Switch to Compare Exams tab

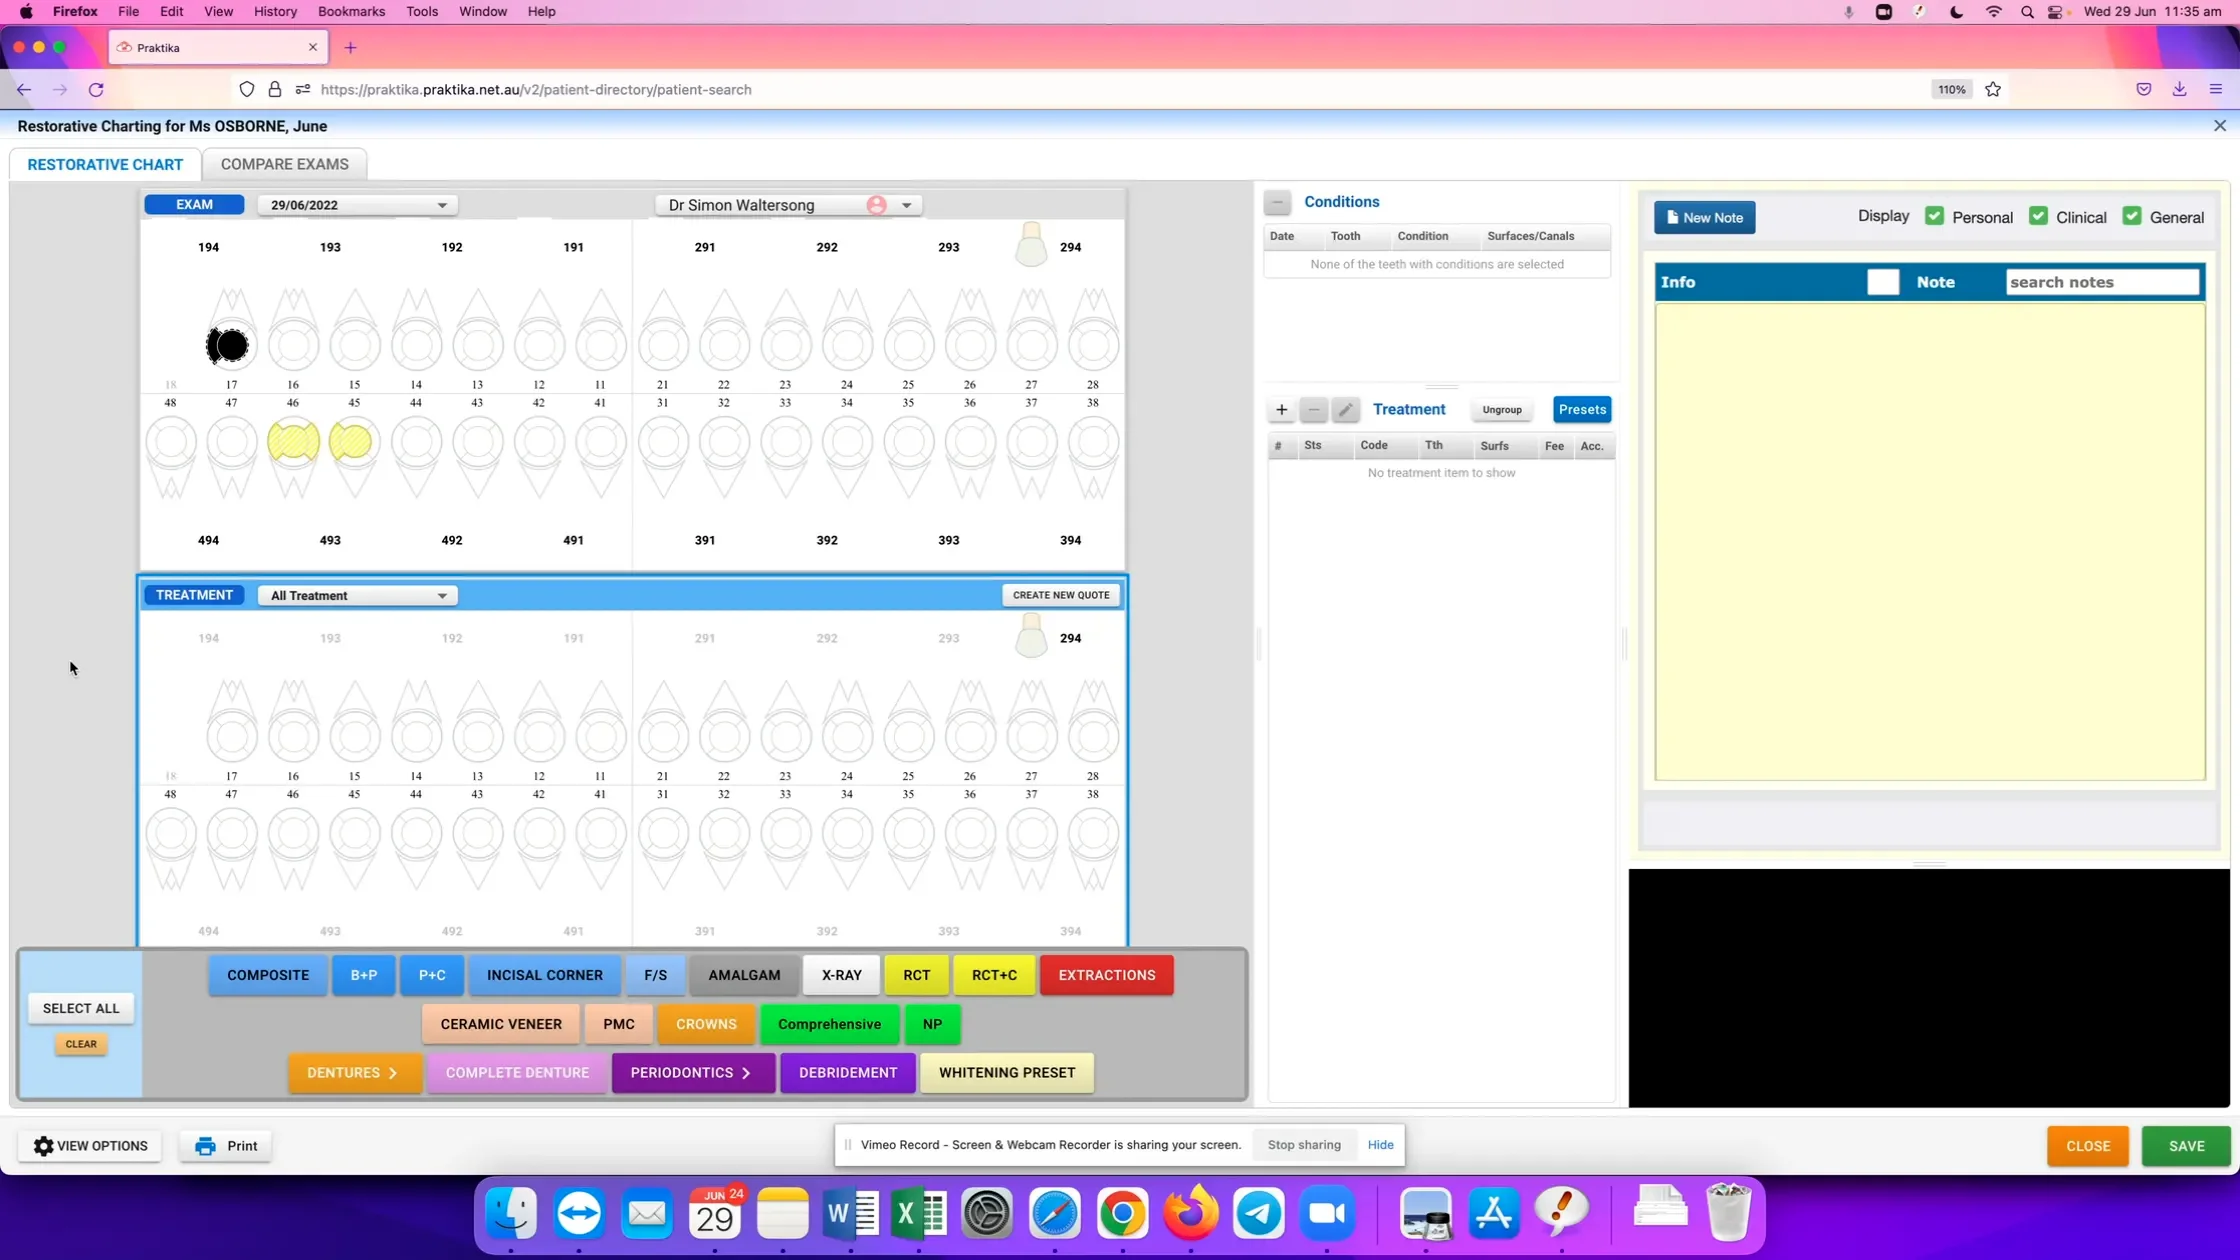284,164
